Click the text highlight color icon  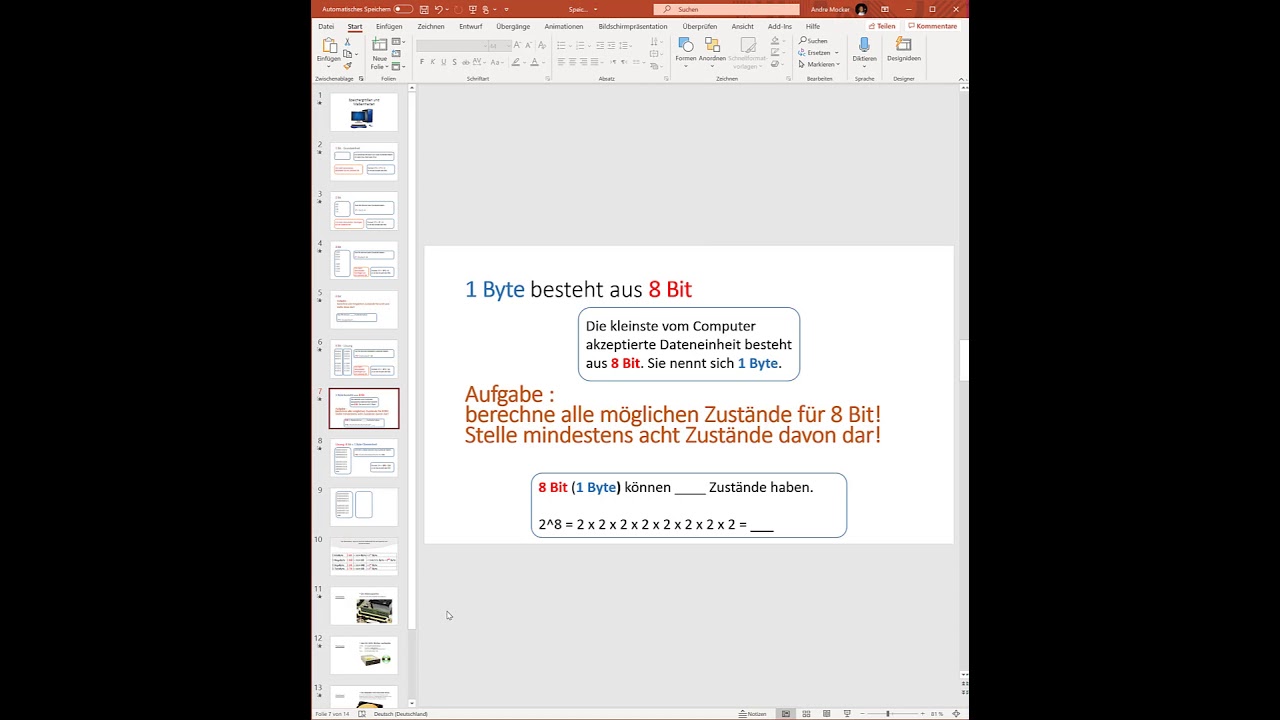[518, 62]
